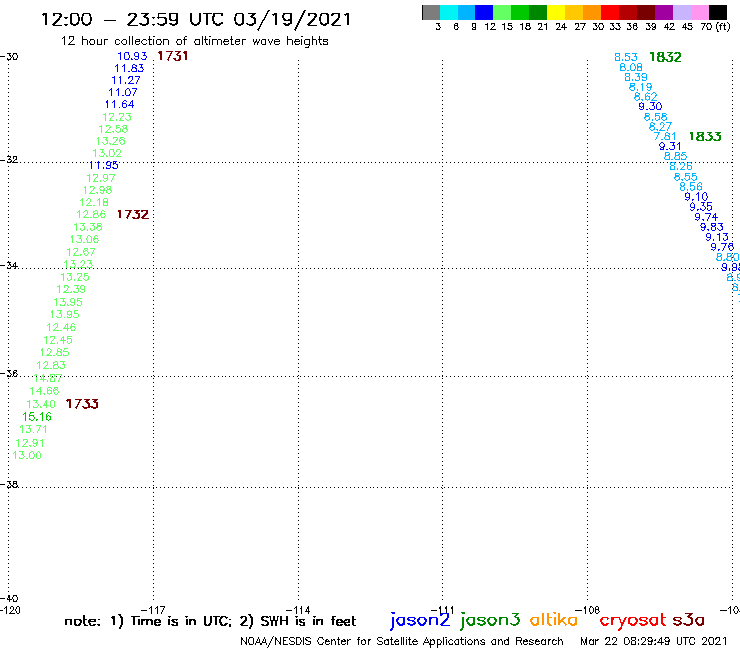Screen dimensions: 740x650
Task: Click the date range title '12:00 – 23:59 UTC 03/19/2021'
Action: click(196, 19)
